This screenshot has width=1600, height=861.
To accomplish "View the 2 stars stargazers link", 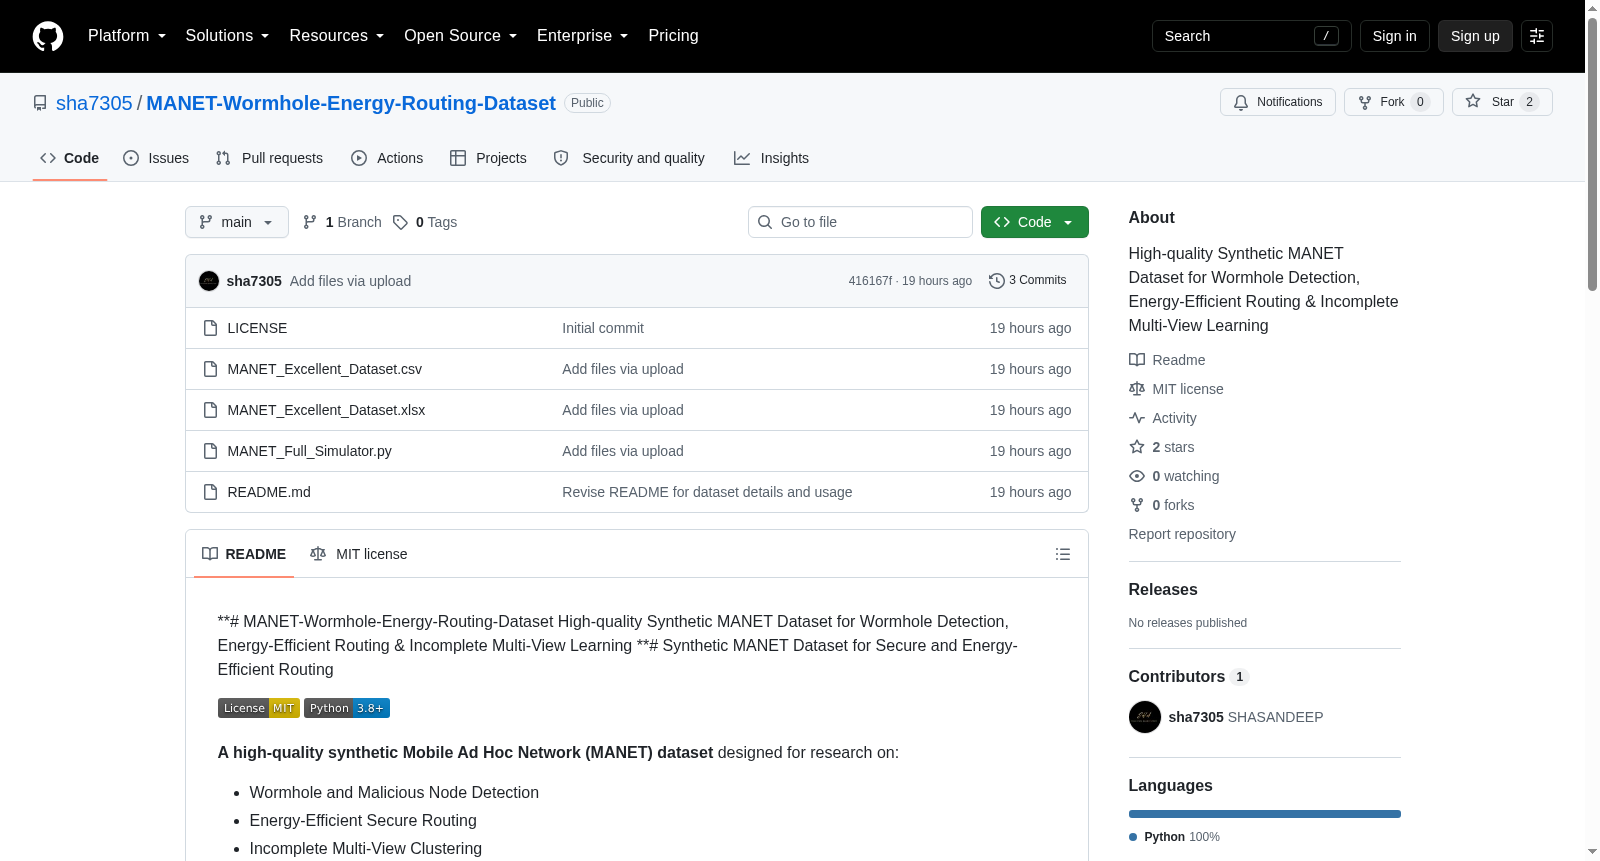I will click(1162, 447).
